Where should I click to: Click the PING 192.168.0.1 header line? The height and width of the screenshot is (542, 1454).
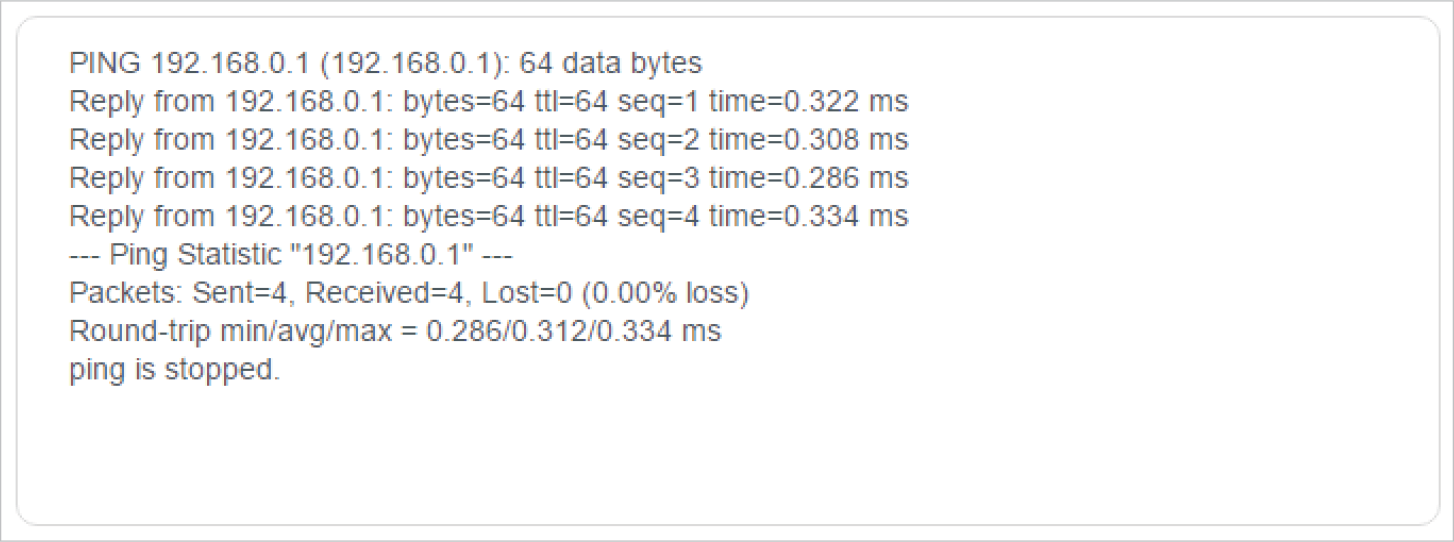[385, 64]
